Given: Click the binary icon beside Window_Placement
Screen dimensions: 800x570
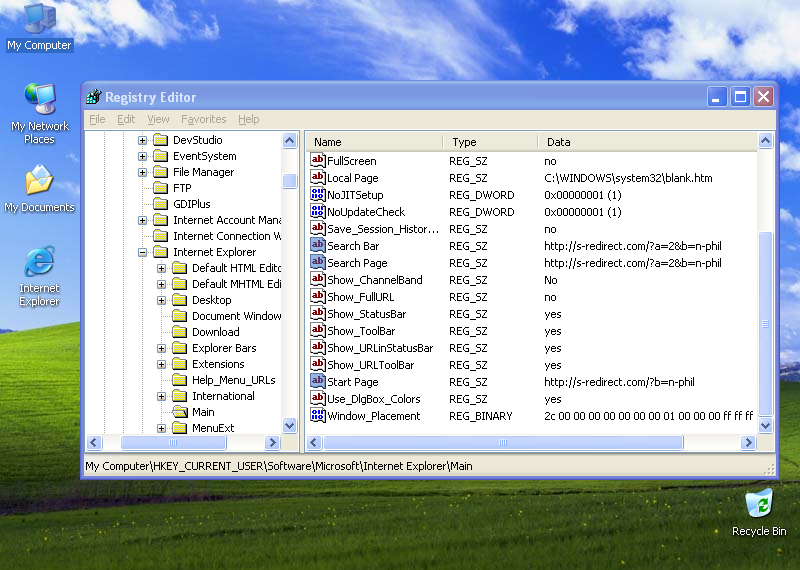Looking at the screenshot, I should pos(317,415).
